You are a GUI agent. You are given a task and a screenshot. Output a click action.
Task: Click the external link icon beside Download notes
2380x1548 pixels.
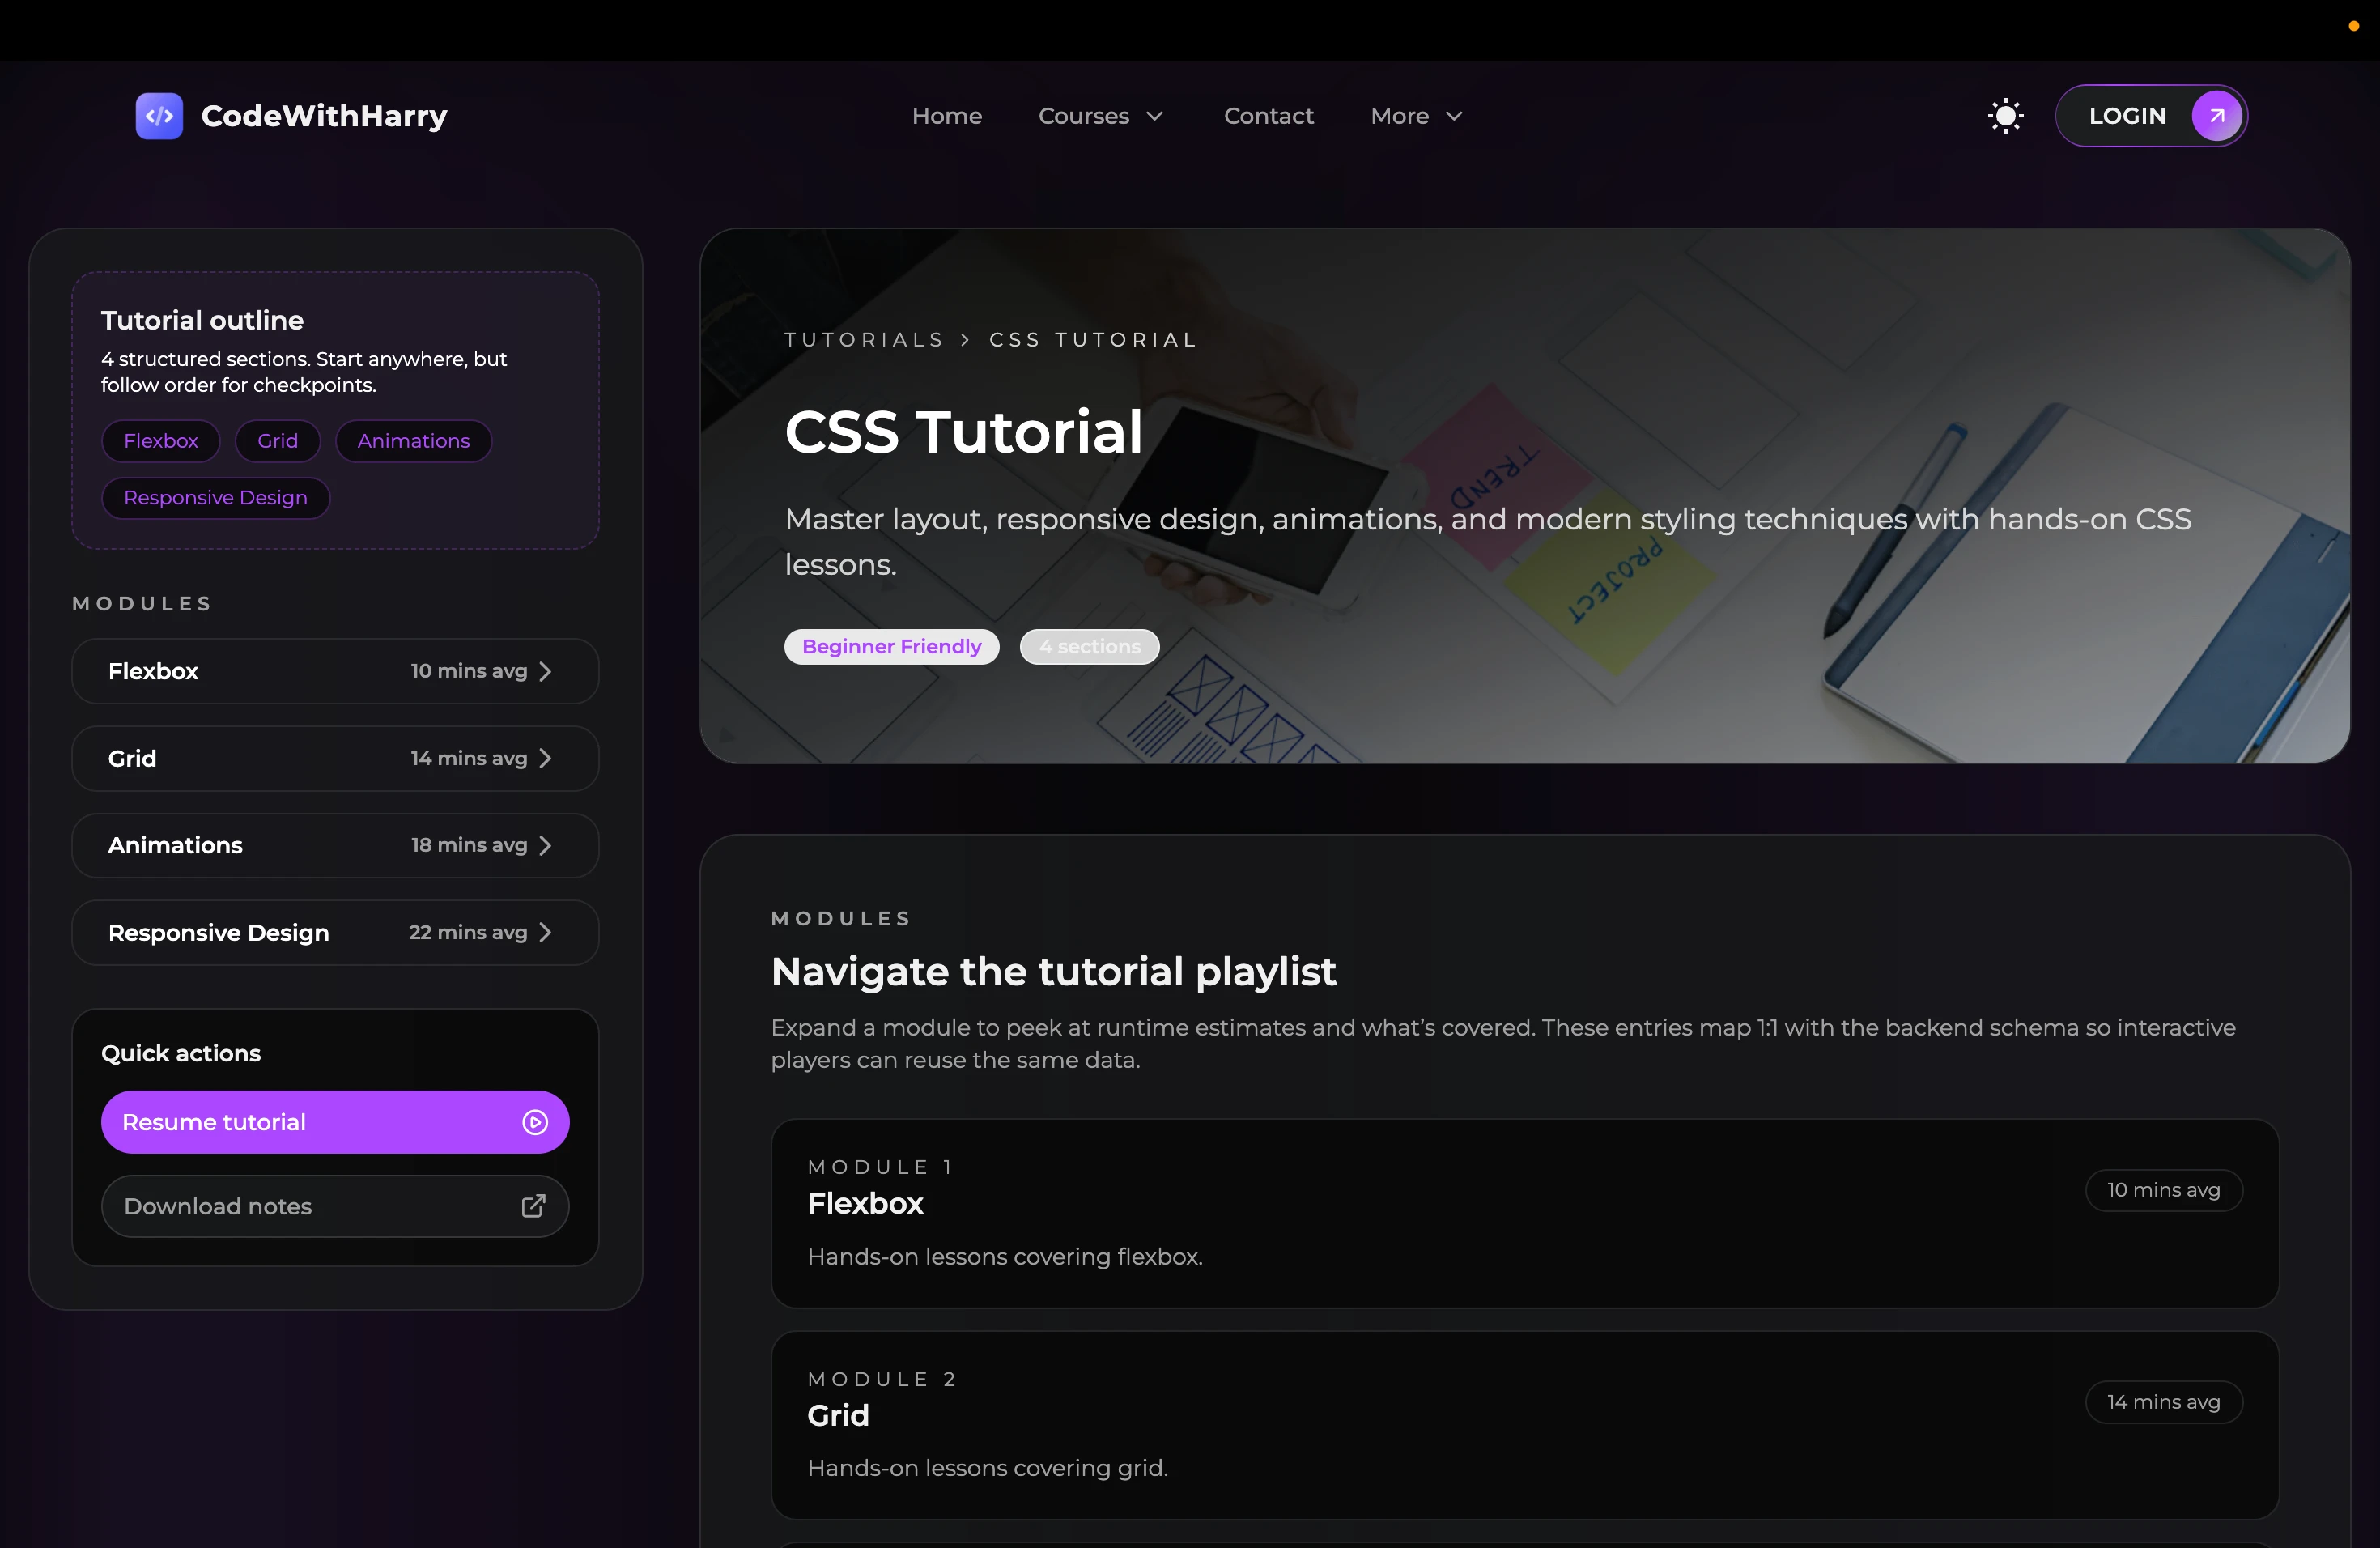pyautogui.click(x=533, y=1205)
